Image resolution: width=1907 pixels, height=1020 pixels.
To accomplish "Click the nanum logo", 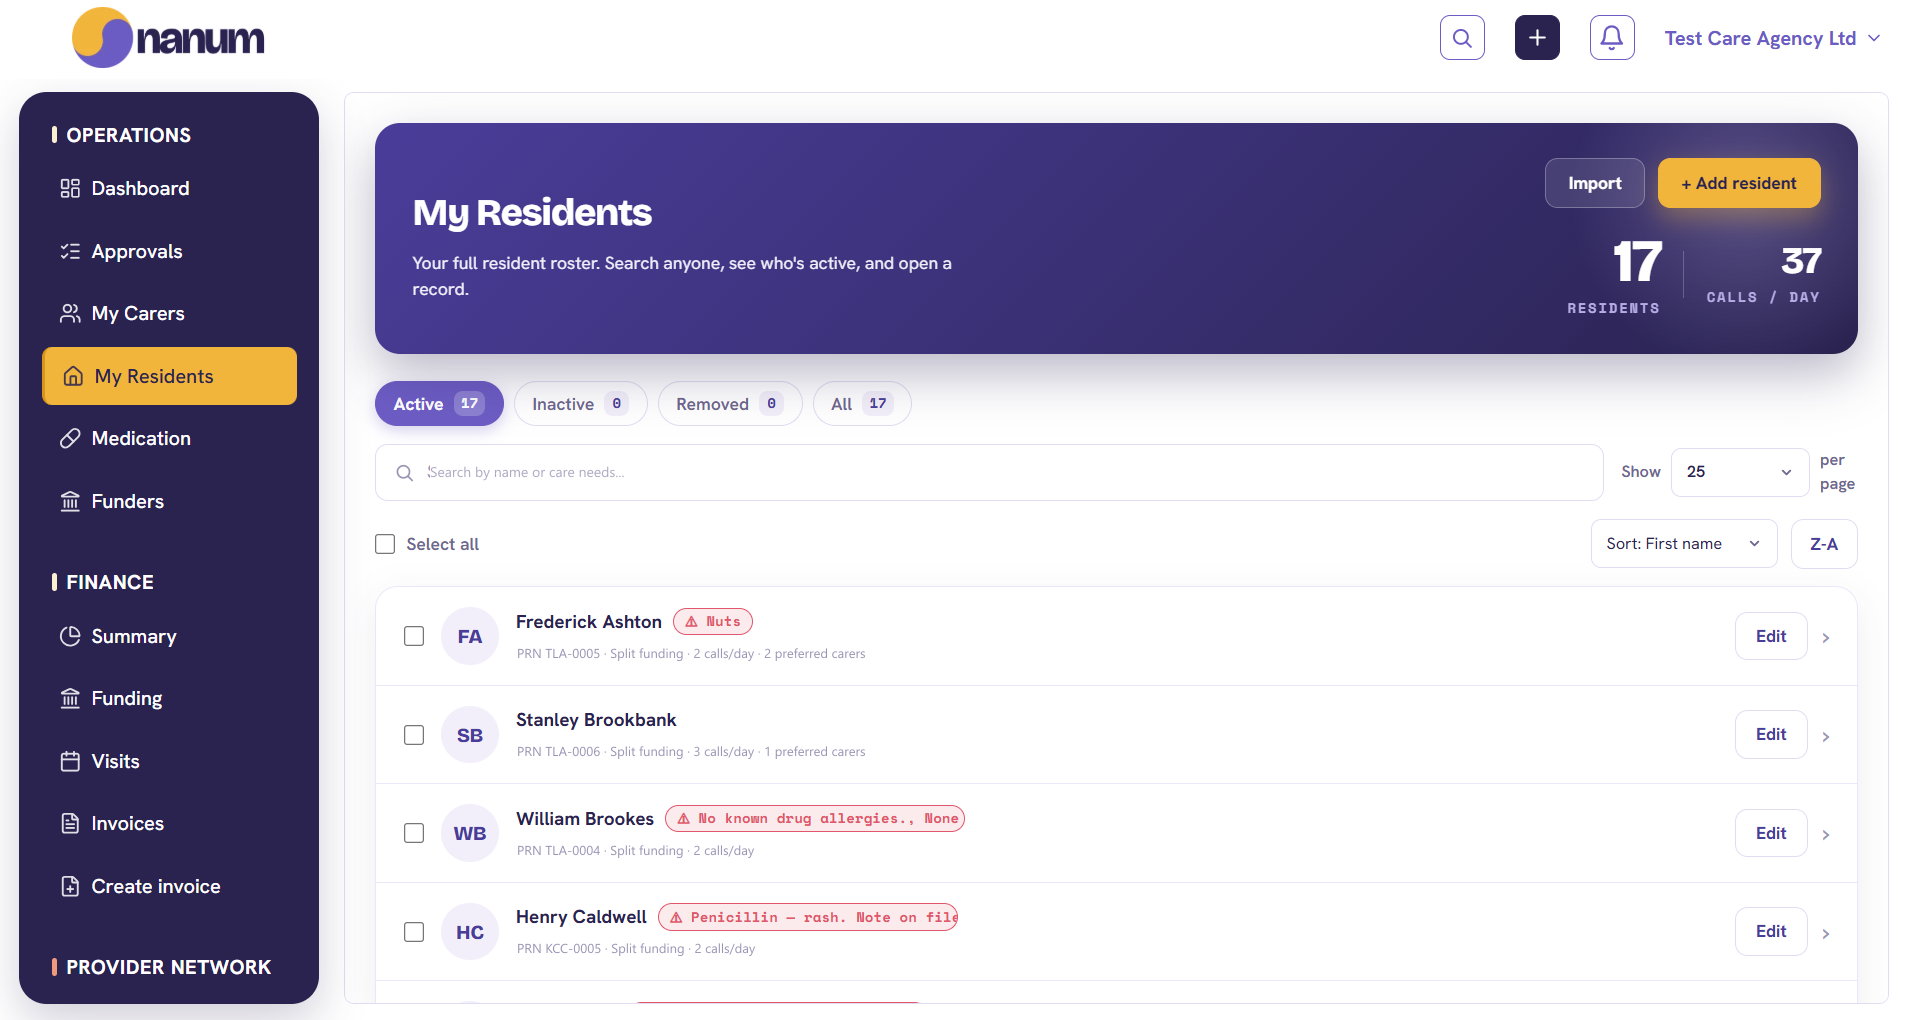I will click(x=168, y=38).
